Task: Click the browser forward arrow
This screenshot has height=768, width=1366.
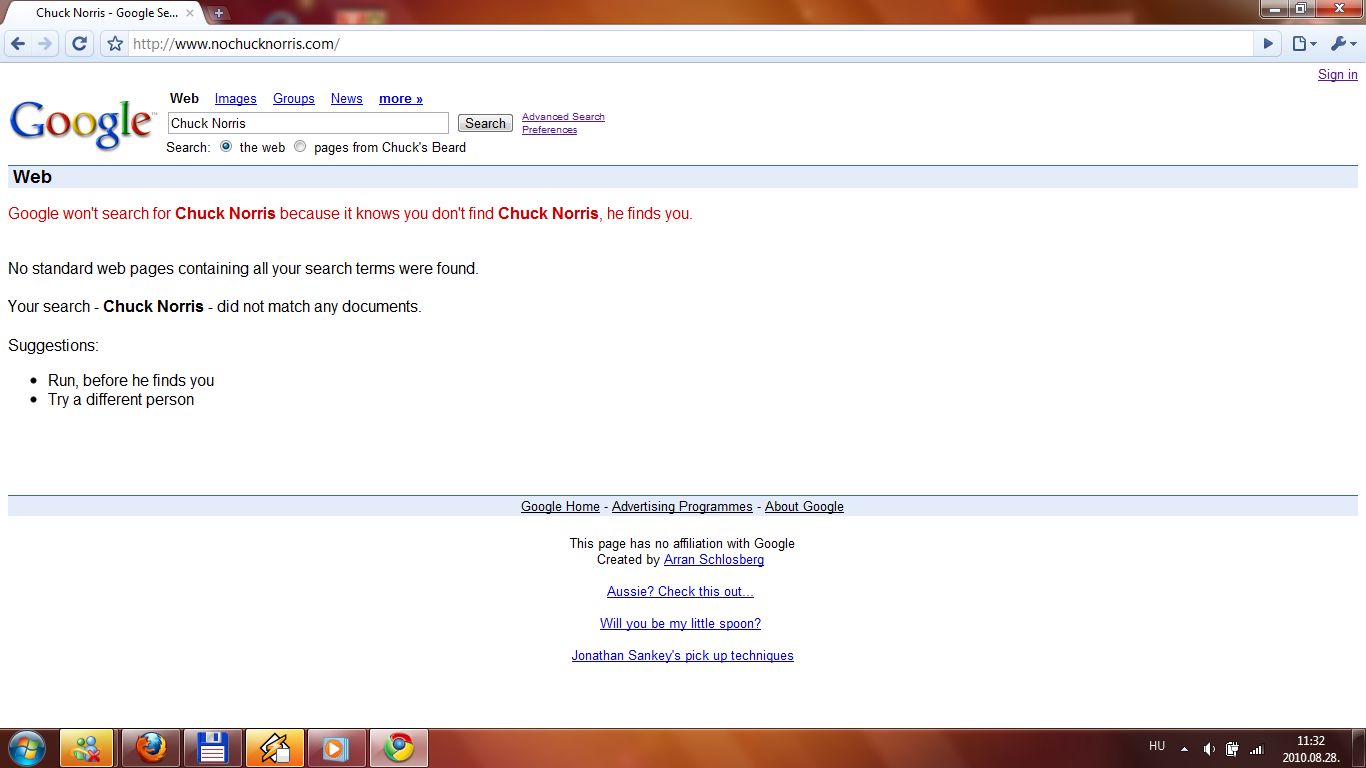Action: pos(45,44)
